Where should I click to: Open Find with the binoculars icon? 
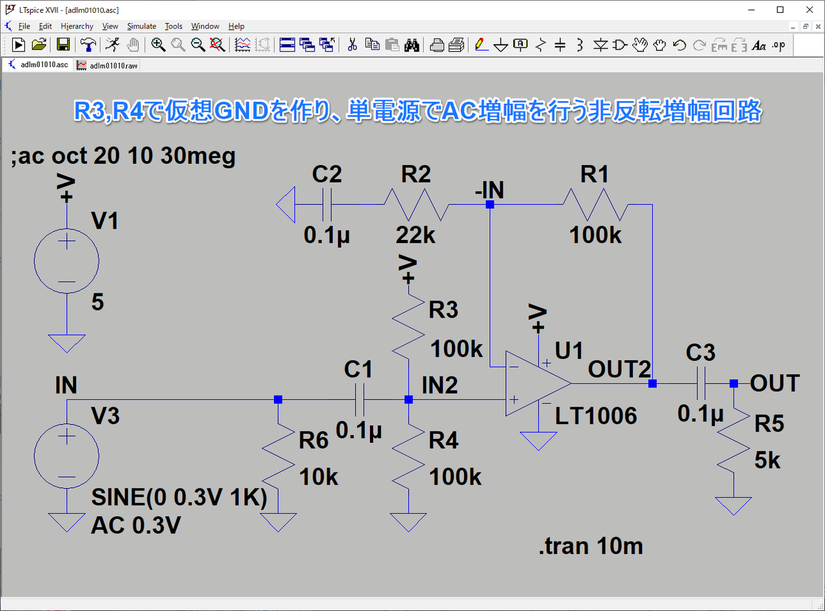412,45
